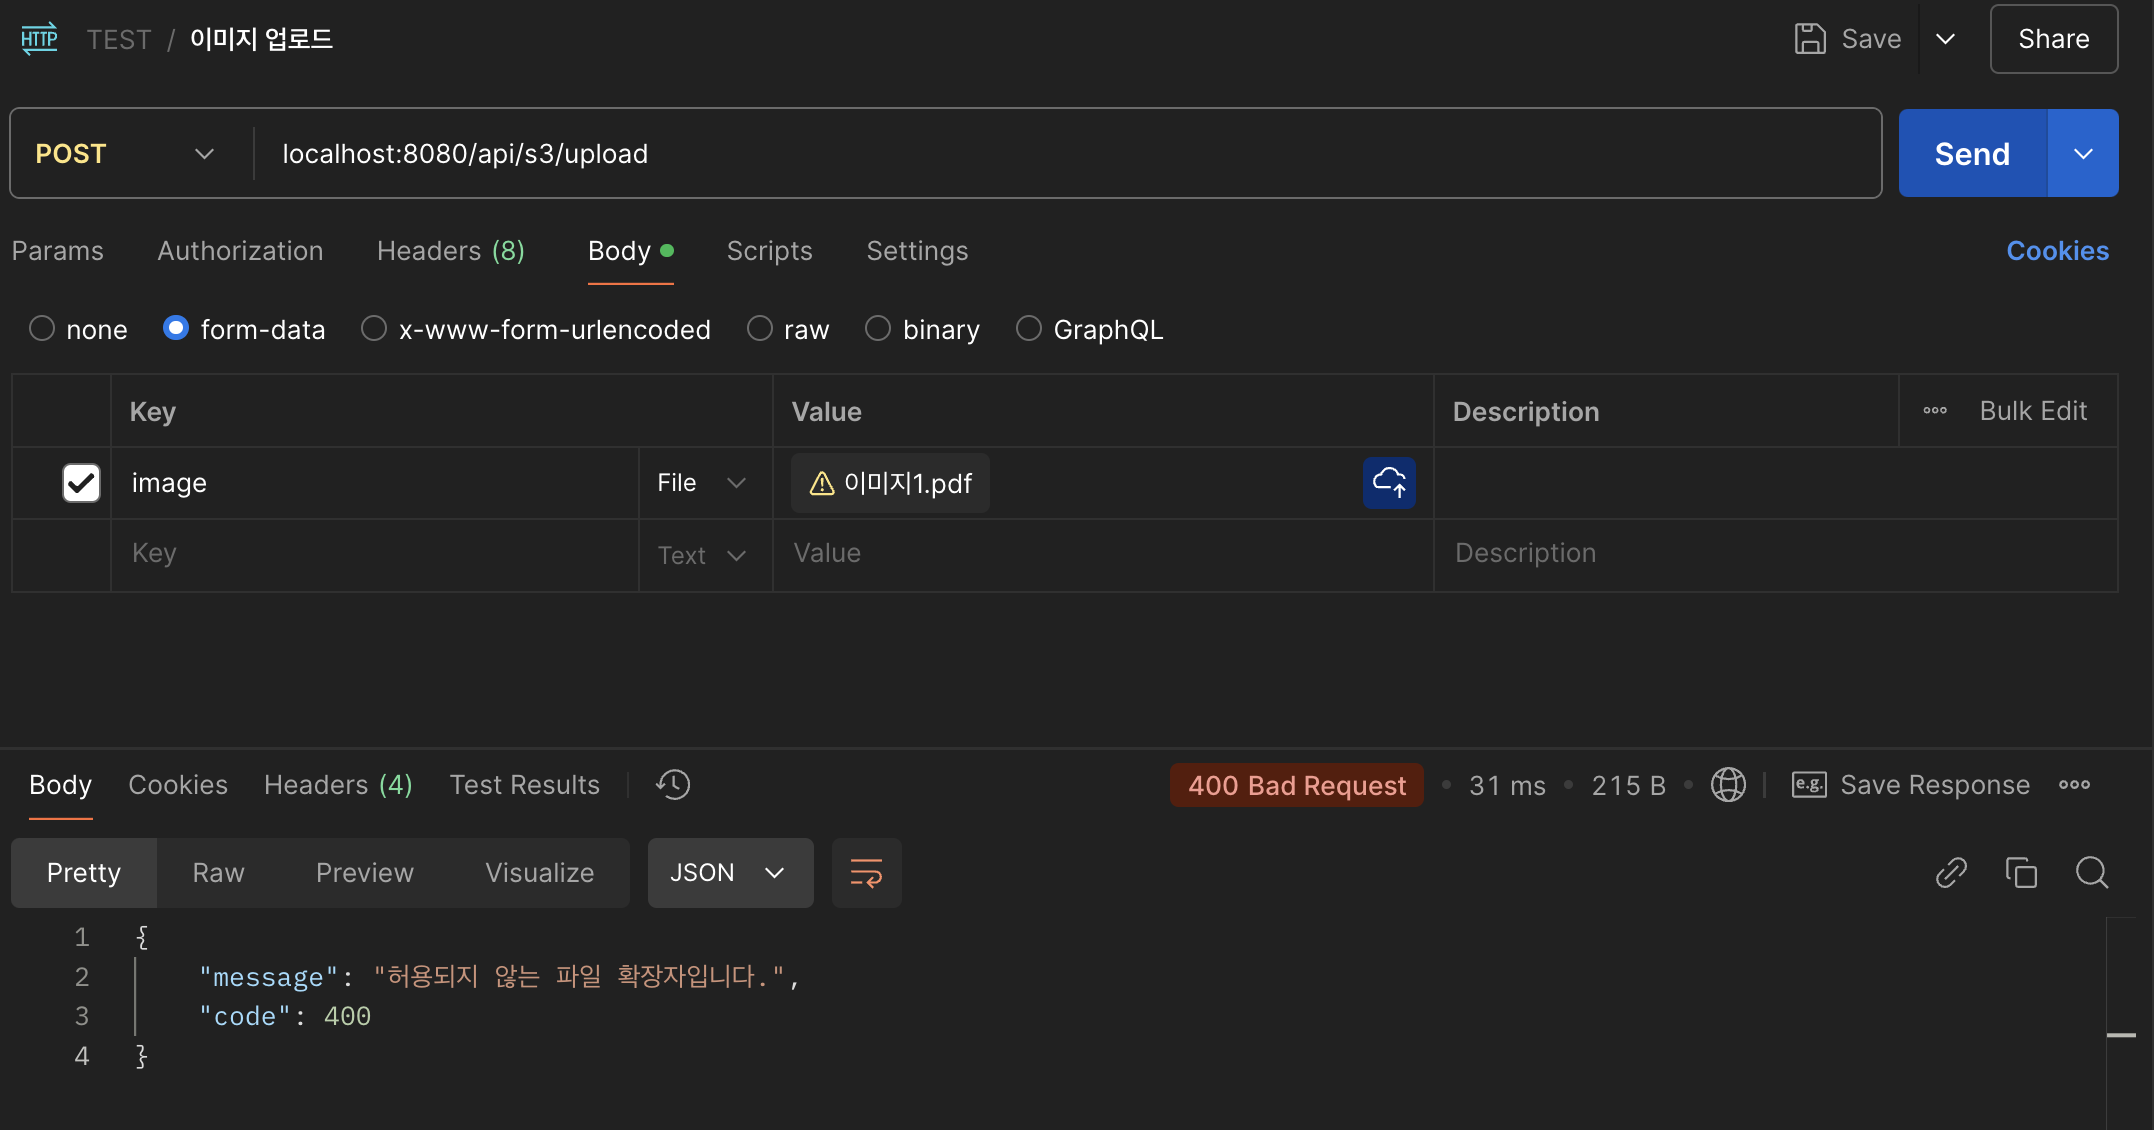This screenshot has height=1130, width=2154.
Task: Click the copy response body icon
Action: (x=2021, y=873)
